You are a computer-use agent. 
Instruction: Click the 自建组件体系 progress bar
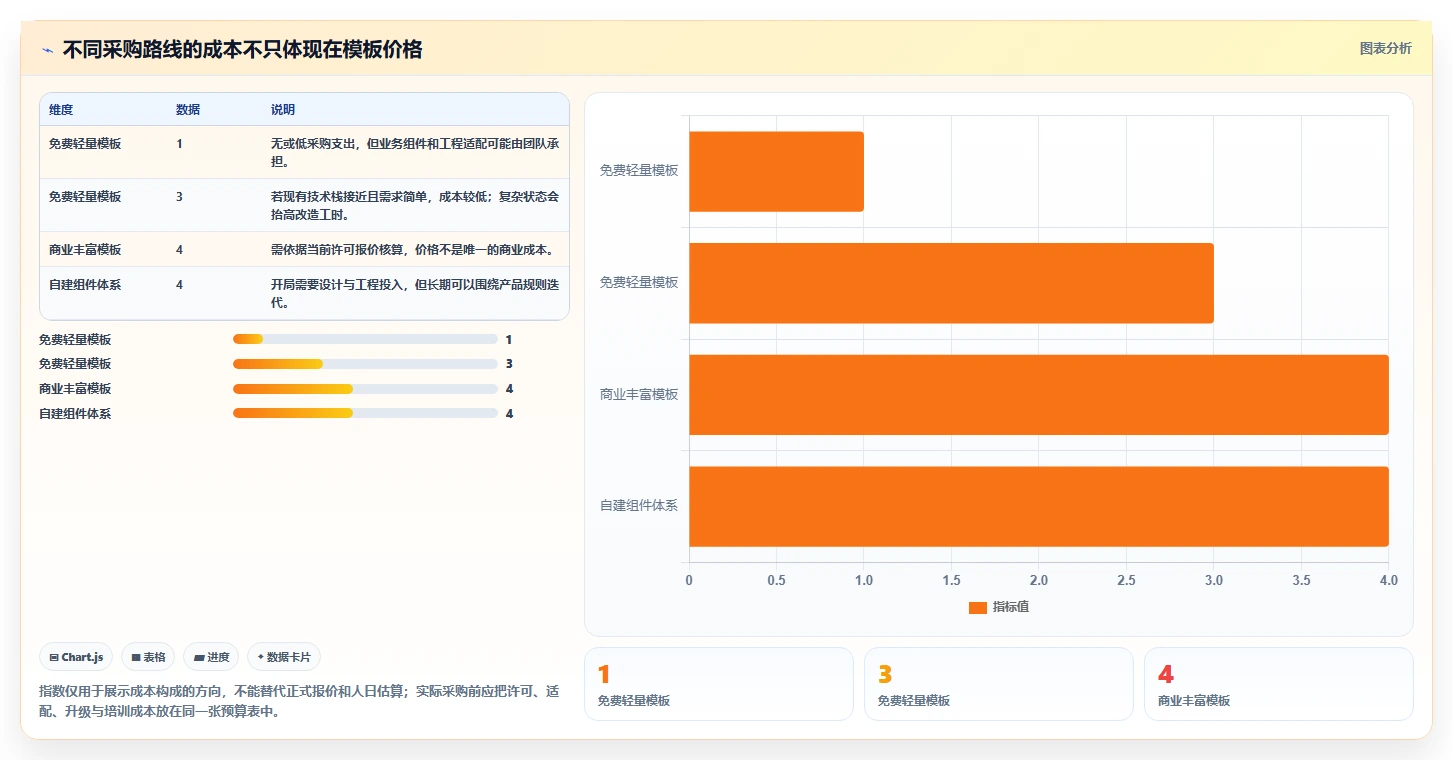pyautogui.click(x=365, y=413)
